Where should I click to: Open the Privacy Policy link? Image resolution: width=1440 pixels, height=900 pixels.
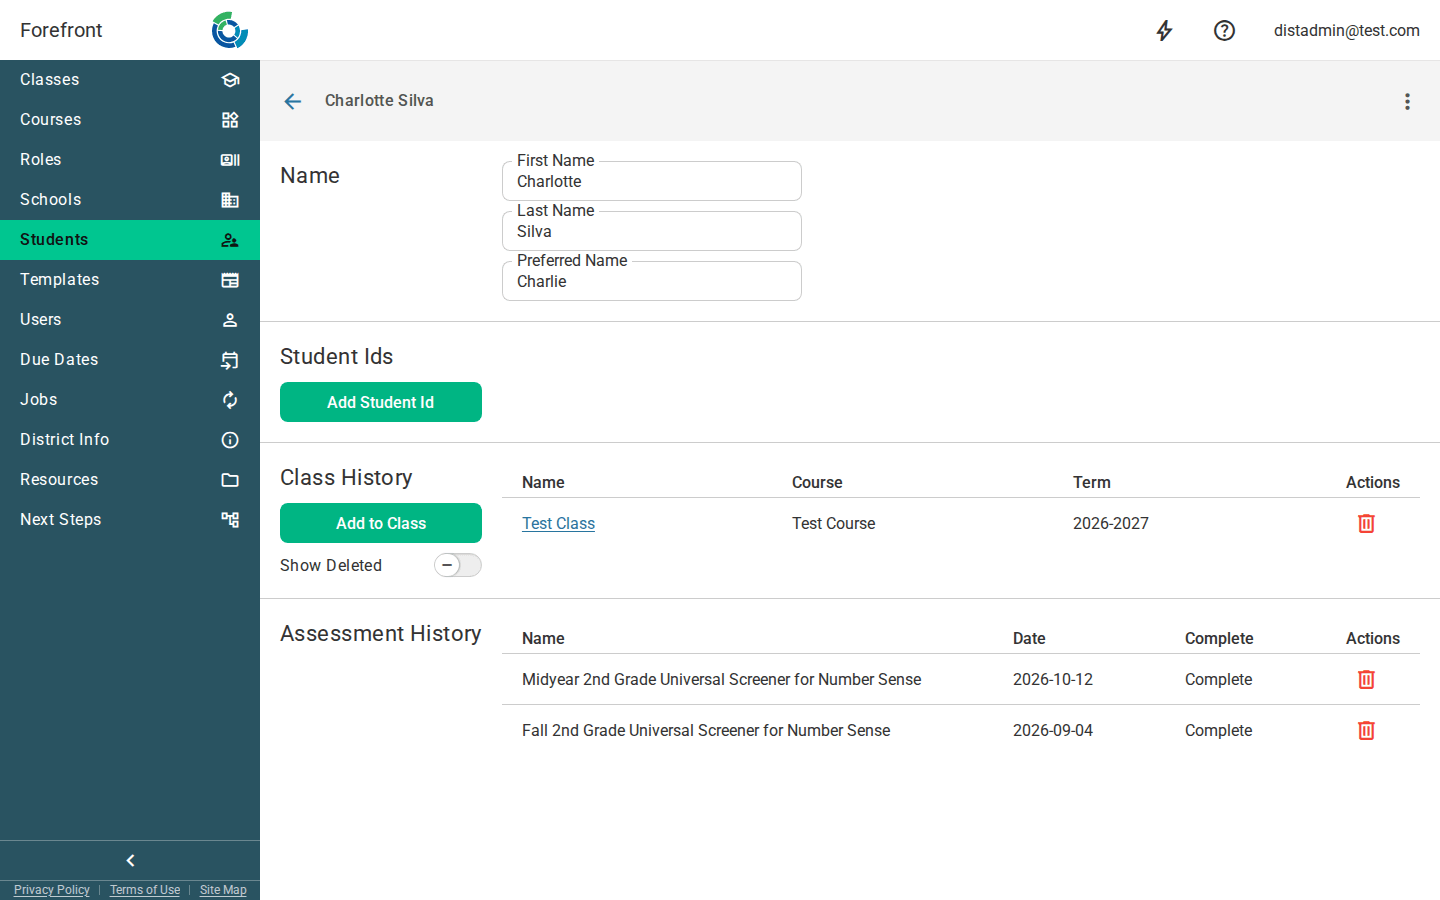pos(52,890)
